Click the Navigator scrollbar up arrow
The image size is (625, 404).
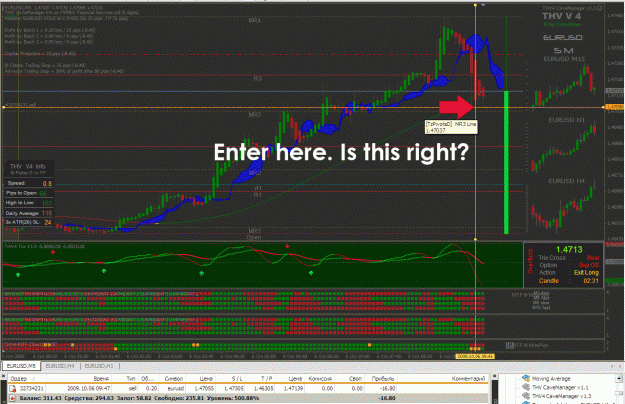(x=619, y=379)
